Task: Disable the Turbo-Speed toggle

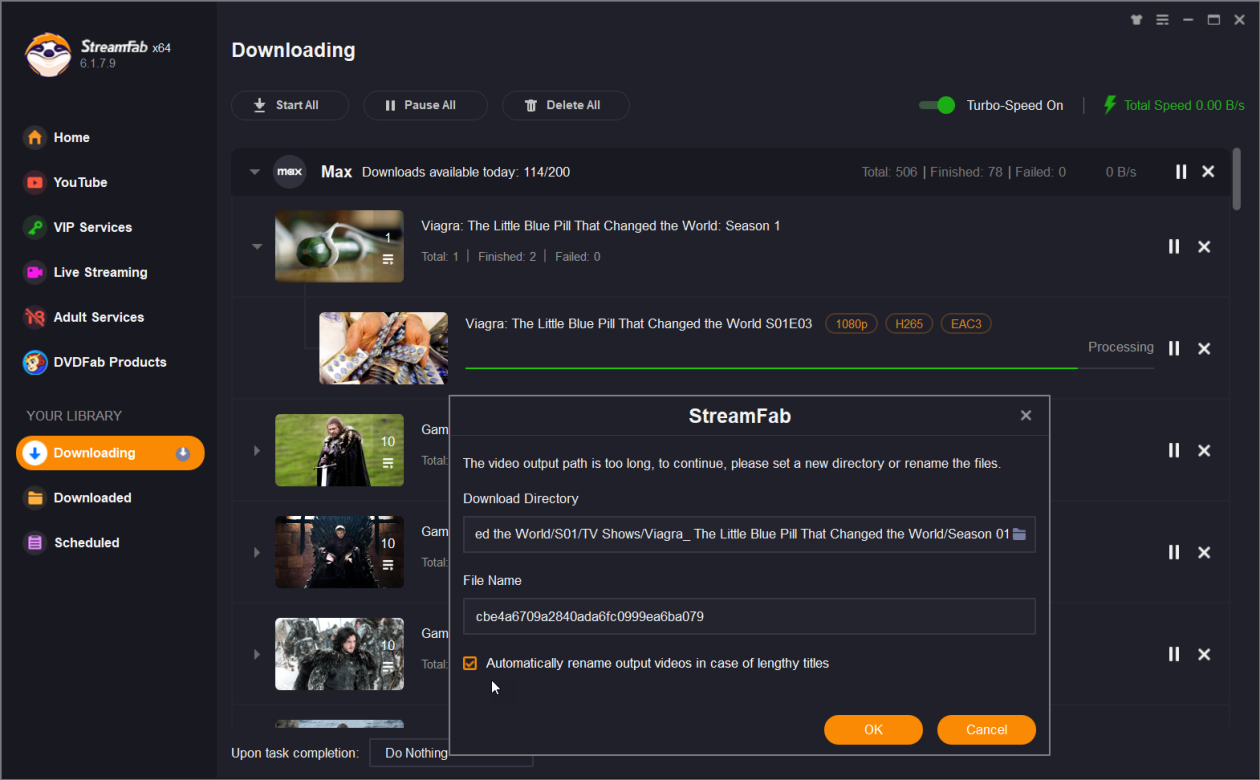Action: tap(937, 105)
